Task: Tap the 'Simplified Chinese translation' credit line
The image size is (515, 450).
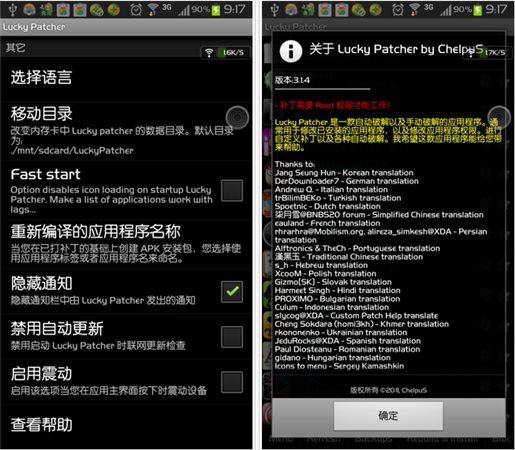Action: click(379, 215)
